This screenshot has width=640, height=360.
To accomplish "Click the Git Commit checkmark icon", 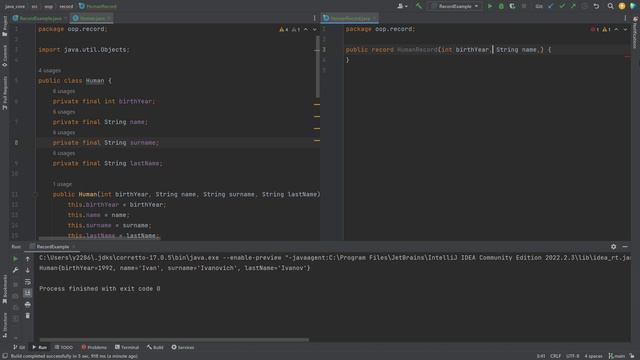I will click(x=562, y=6).
